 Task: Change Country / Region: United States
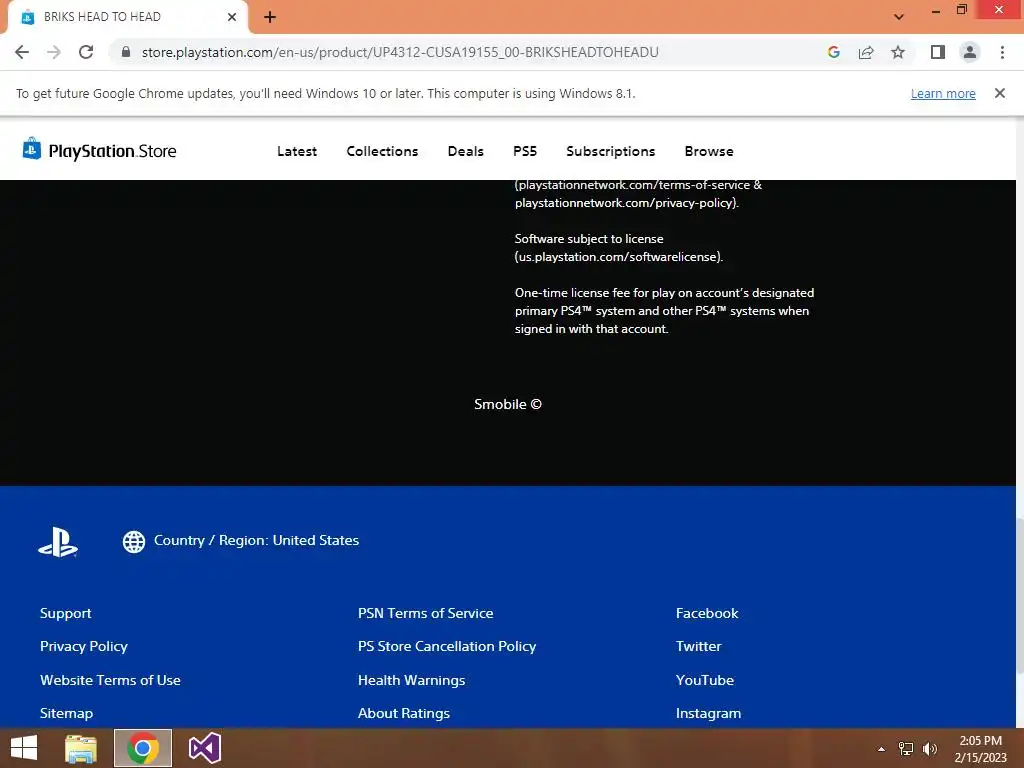(x=256, y=540)
